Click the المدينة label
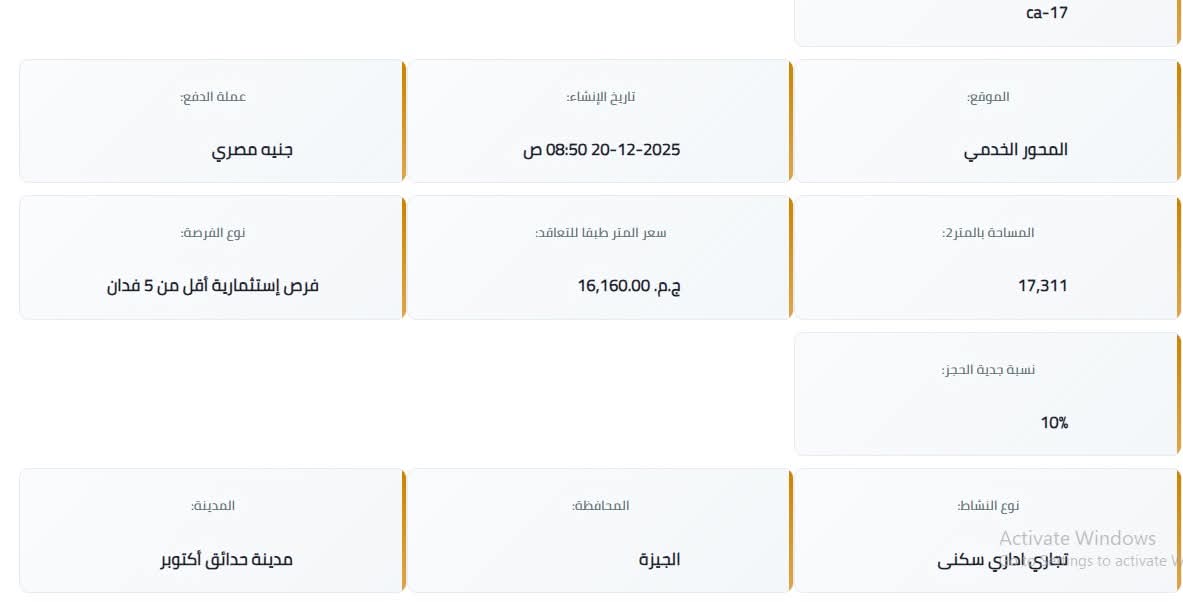Image resolution: width=1183 pixels, height=602 pixels. (213, 506)
